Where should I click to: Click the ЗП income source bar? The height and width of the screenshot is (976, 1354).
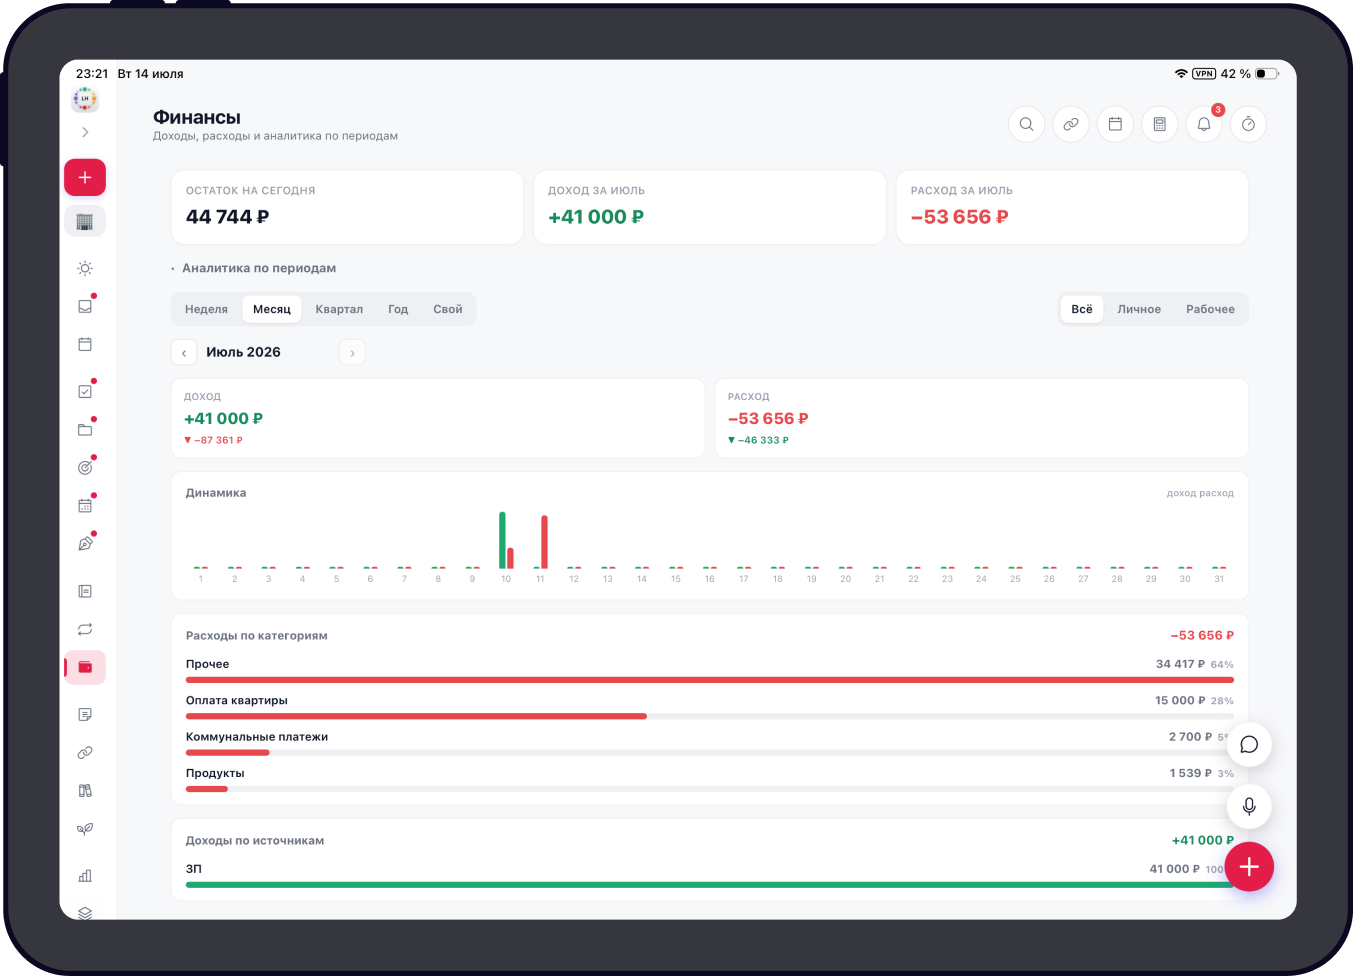tap(710, 884)
